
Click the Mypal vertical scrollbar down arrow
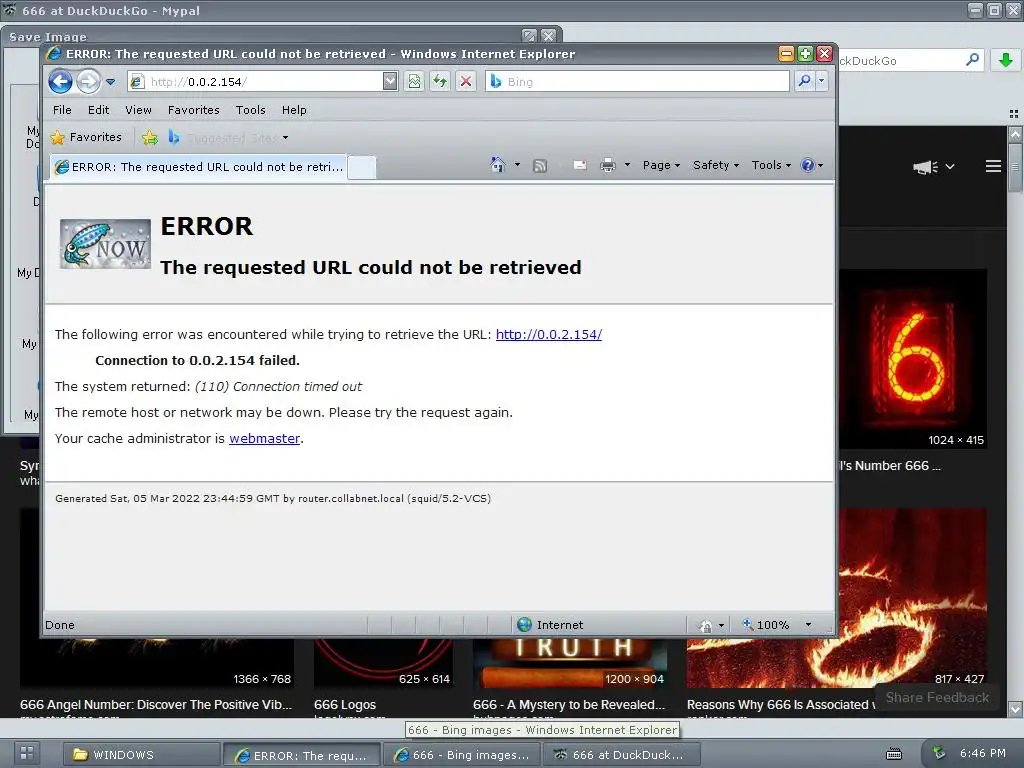point(1015,709)
